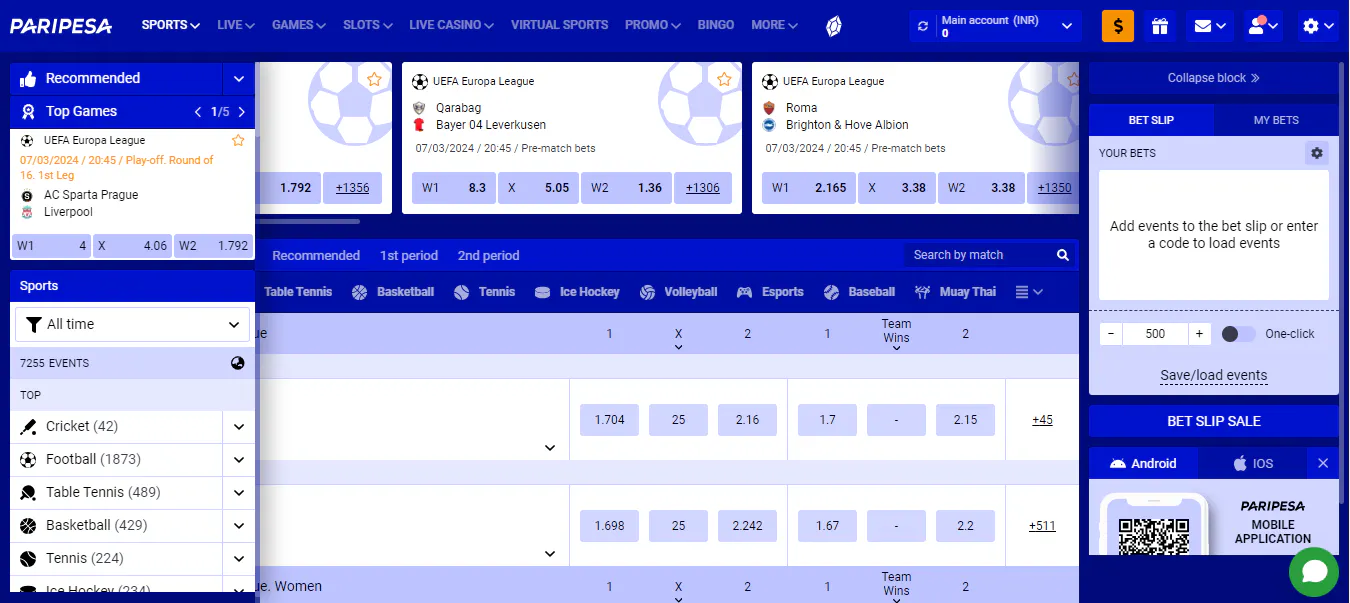
Task: Increase the stake with plus button
Action: click(x=1199, y=334)
